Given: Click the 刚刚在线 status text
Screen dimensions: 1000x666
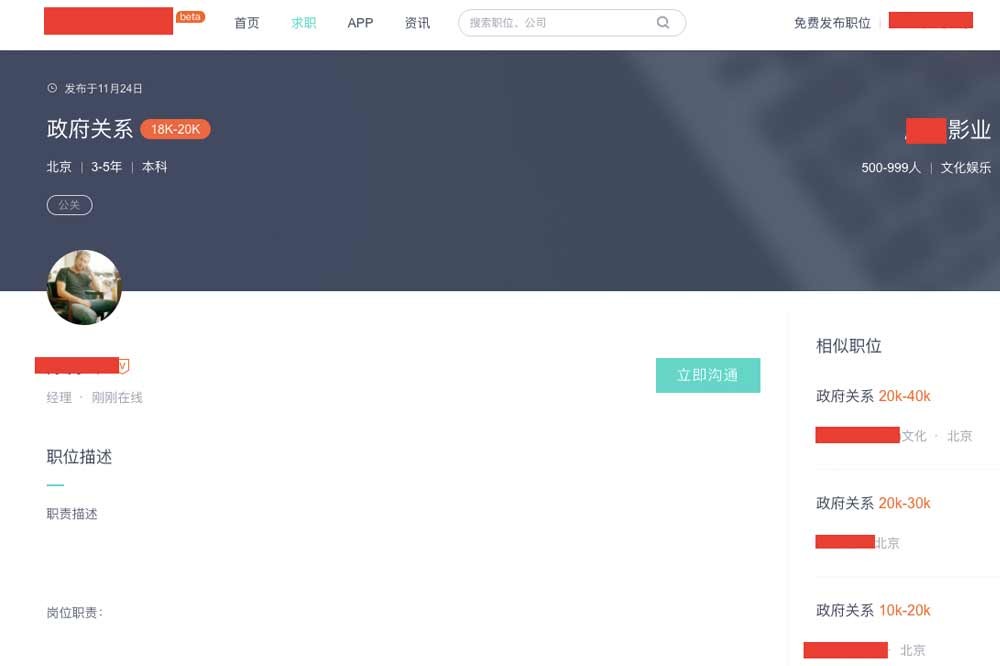Looking at the screenshot, I should click(x=117, y=397).
